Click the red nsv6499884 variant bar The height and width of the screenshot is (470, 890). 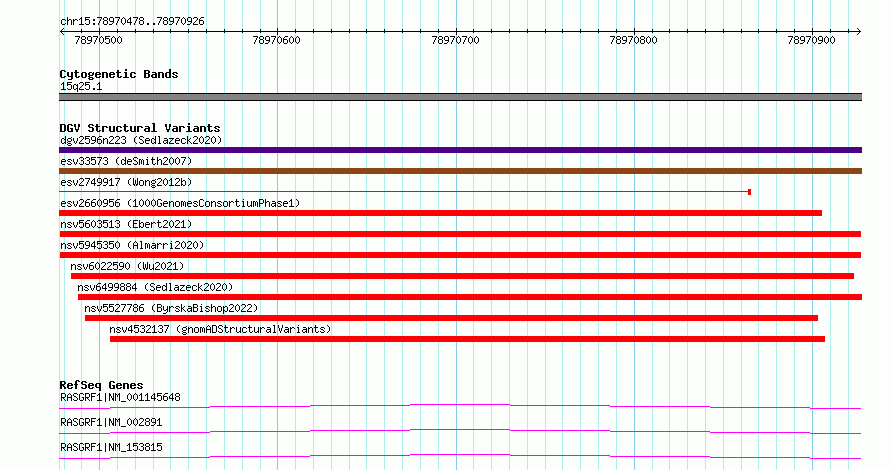pos(470,297)
